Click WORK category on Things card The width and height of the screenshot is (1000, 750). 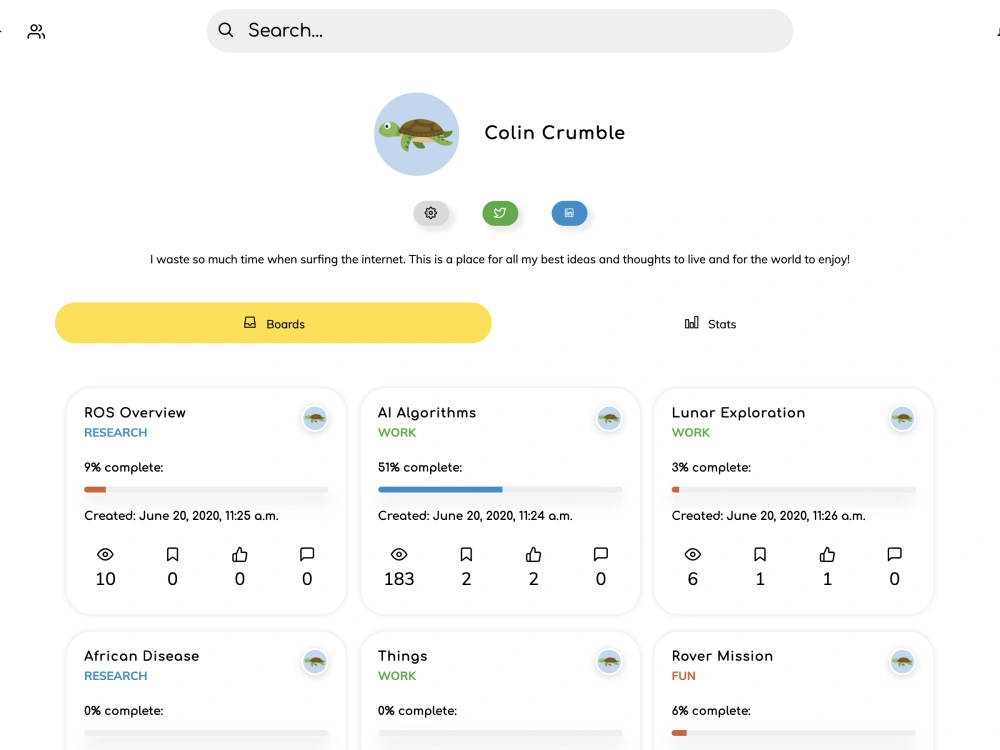(x=397, y=676)
